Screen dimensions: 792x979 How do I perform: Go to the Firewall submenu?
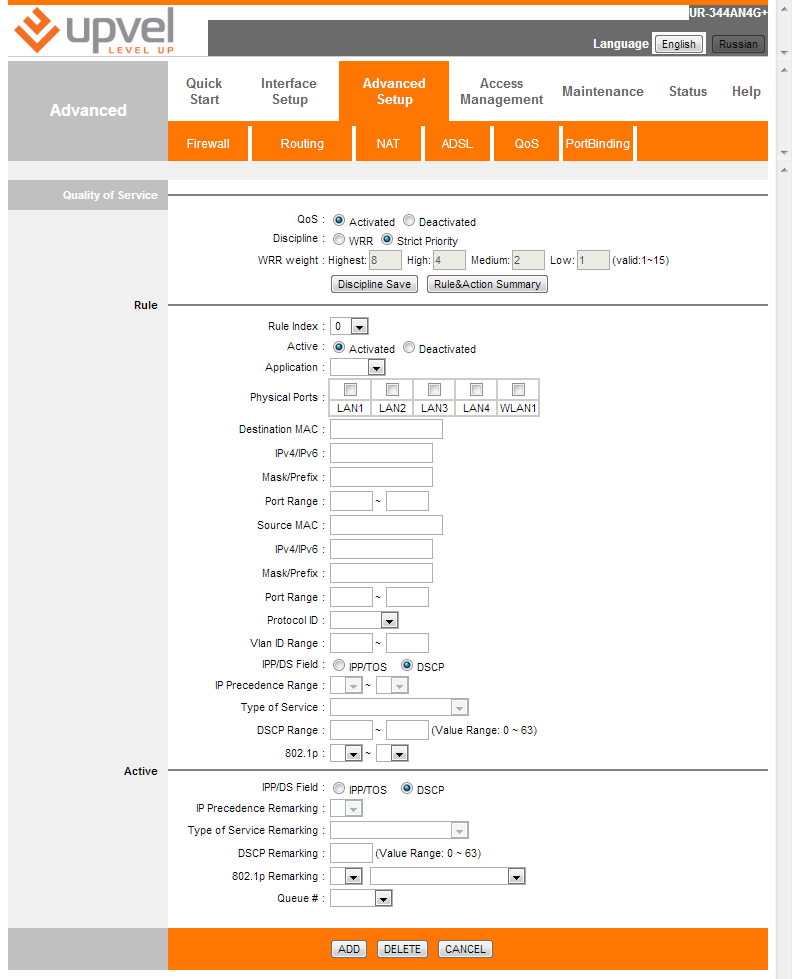[x=208, y=143]
